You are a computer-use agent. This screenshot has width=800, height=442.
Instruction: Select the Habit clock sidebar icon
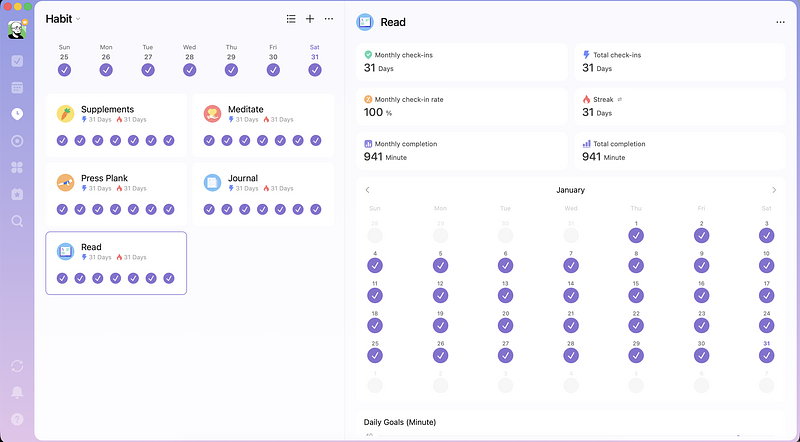coord(17,114)
